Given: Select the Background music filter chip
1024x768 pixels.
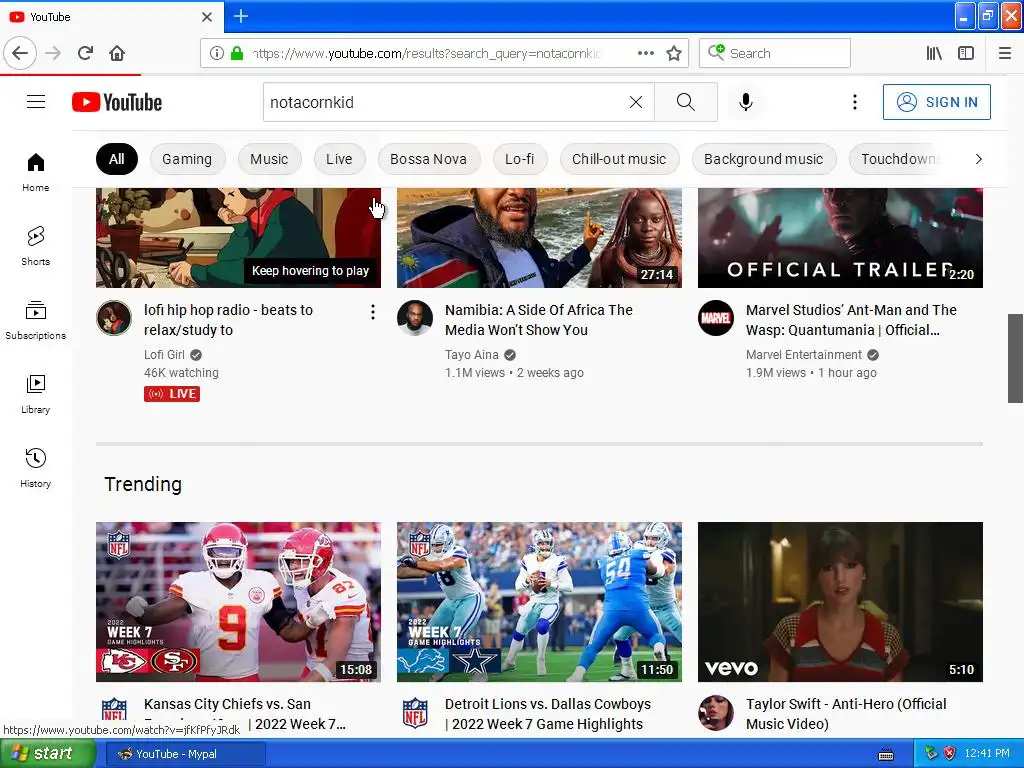Looking at the screenshot, I should point(763,159).
